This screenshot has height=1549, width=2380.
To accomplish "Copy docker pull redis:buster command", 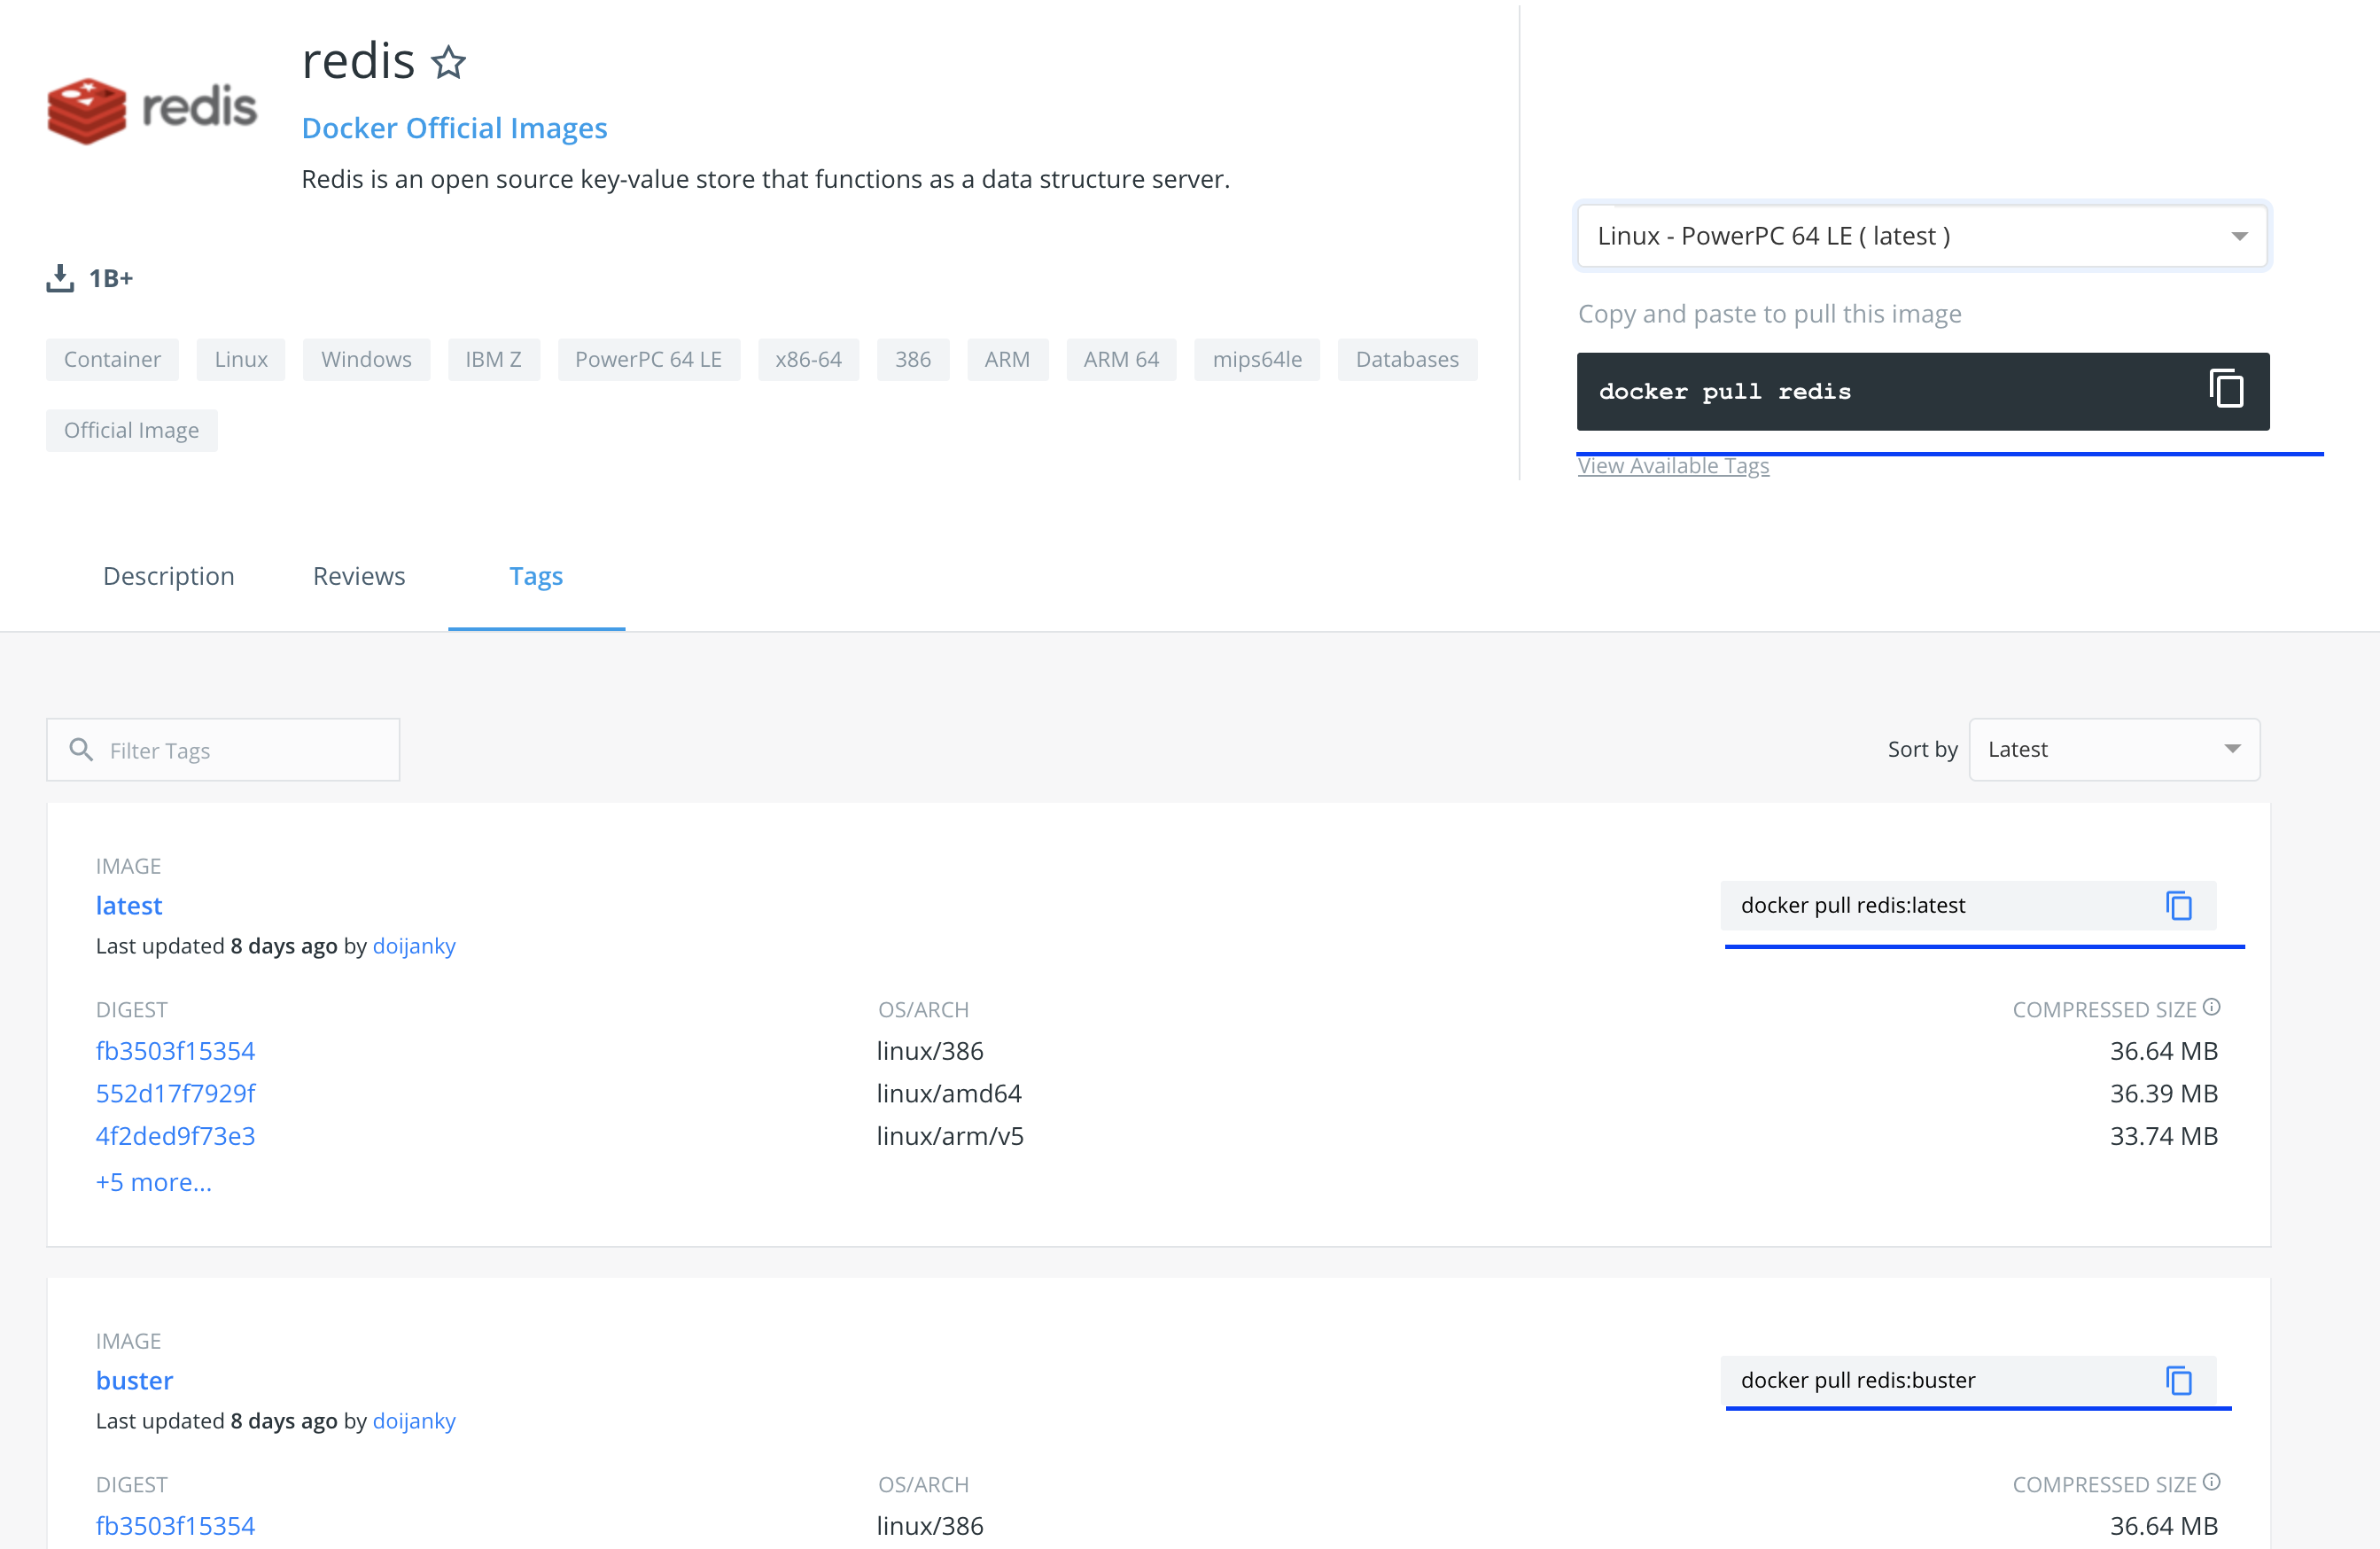I will click(x=2178, y=1380).
